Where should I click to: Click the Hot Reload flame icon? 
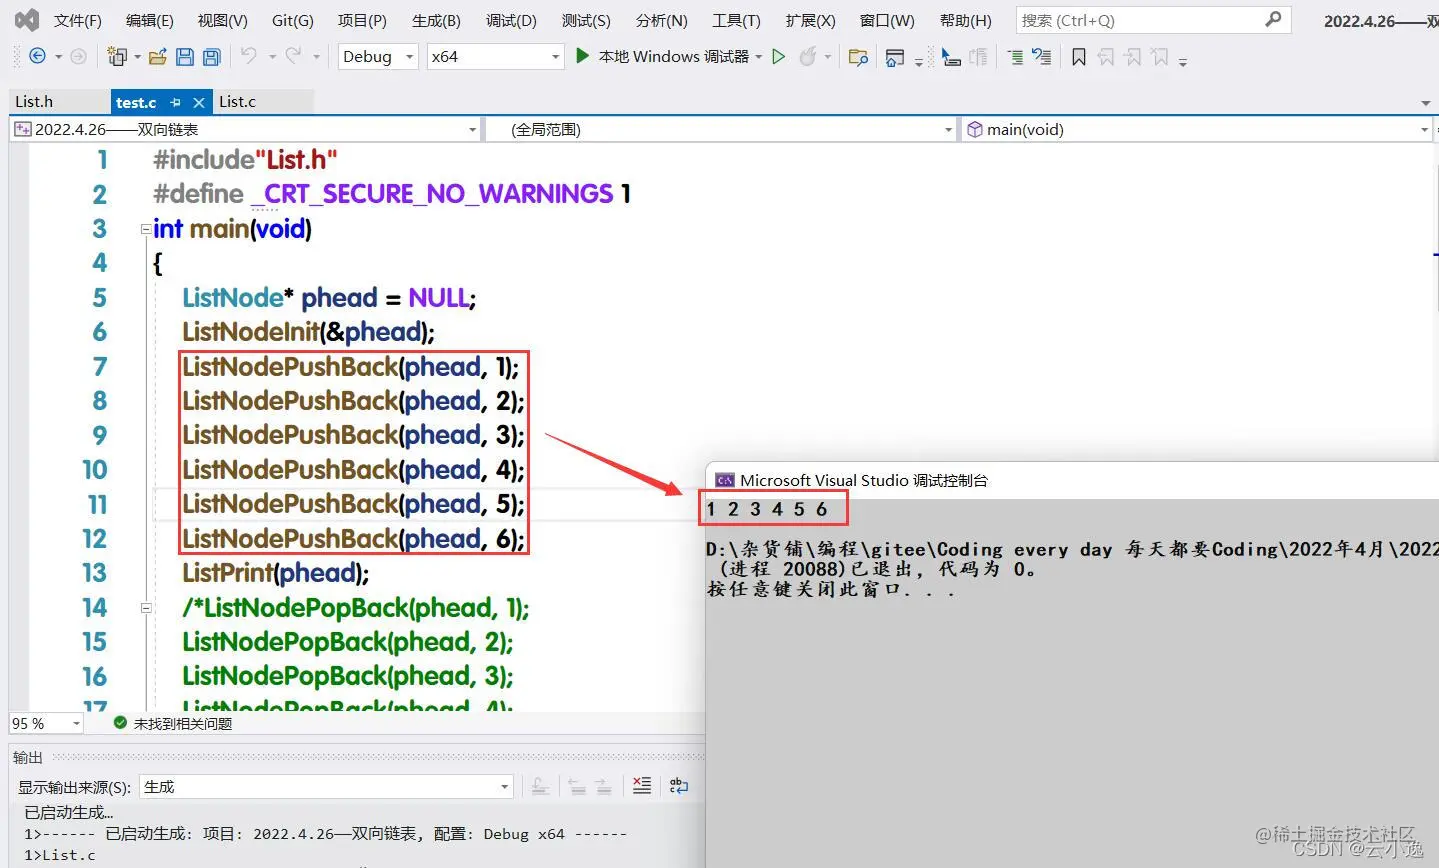[808, 57]
